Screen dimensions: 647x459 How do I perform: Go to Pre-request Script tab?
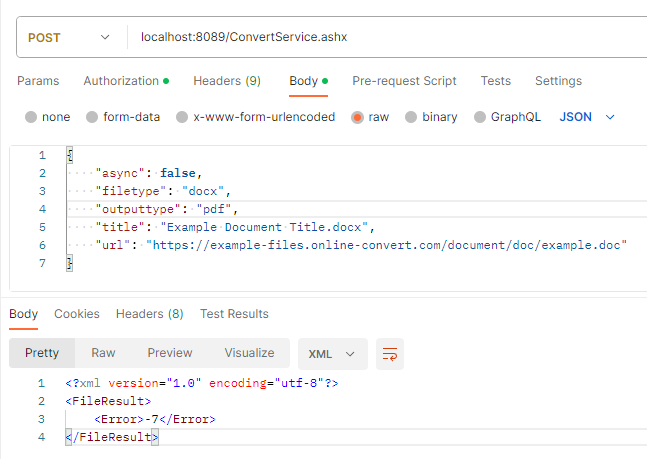pyautogui.click(x=404, y=81)
